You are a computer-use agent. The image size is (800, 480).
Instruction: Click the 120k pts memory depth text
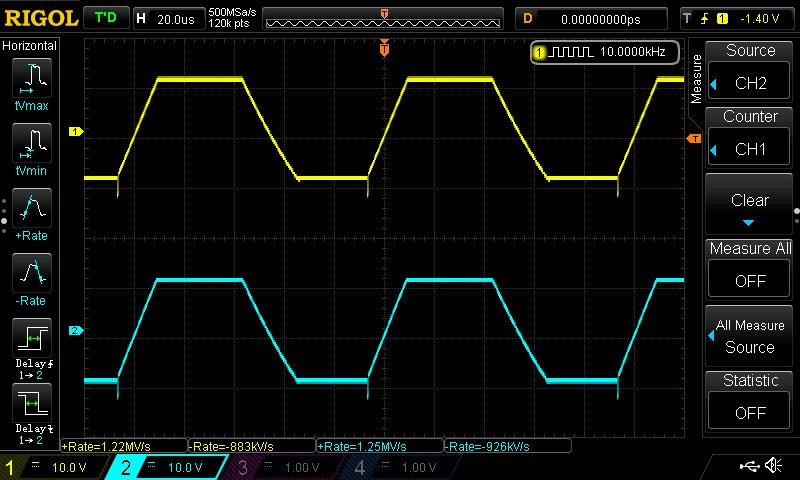click(229, 23)
